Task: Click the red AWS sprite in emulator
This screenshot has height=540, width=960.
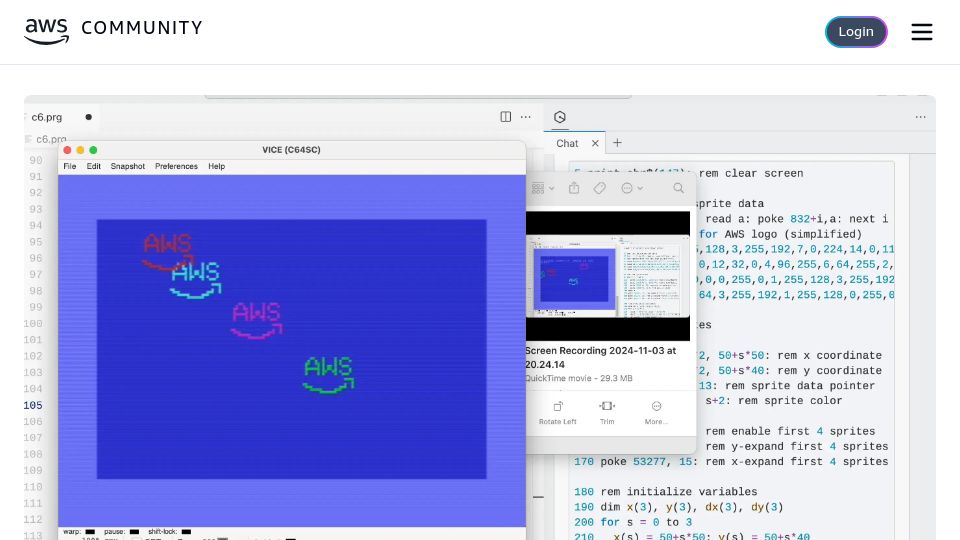Action: click(168, 252)
